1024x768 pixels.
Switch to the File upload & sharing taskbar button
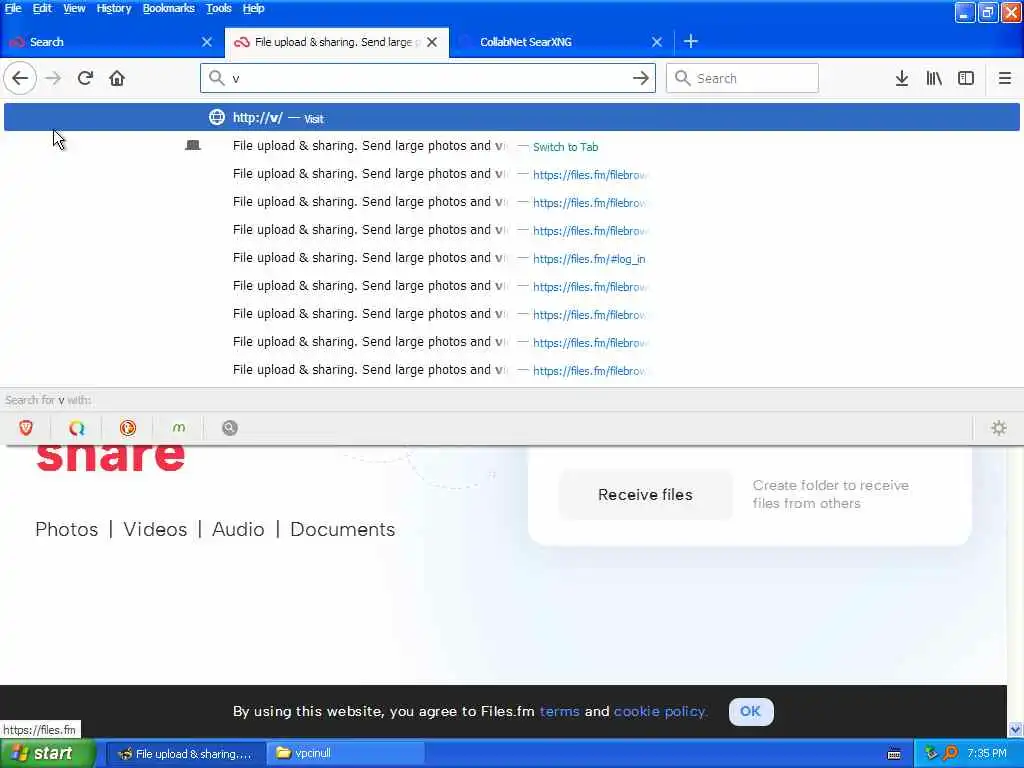[185, 754]
